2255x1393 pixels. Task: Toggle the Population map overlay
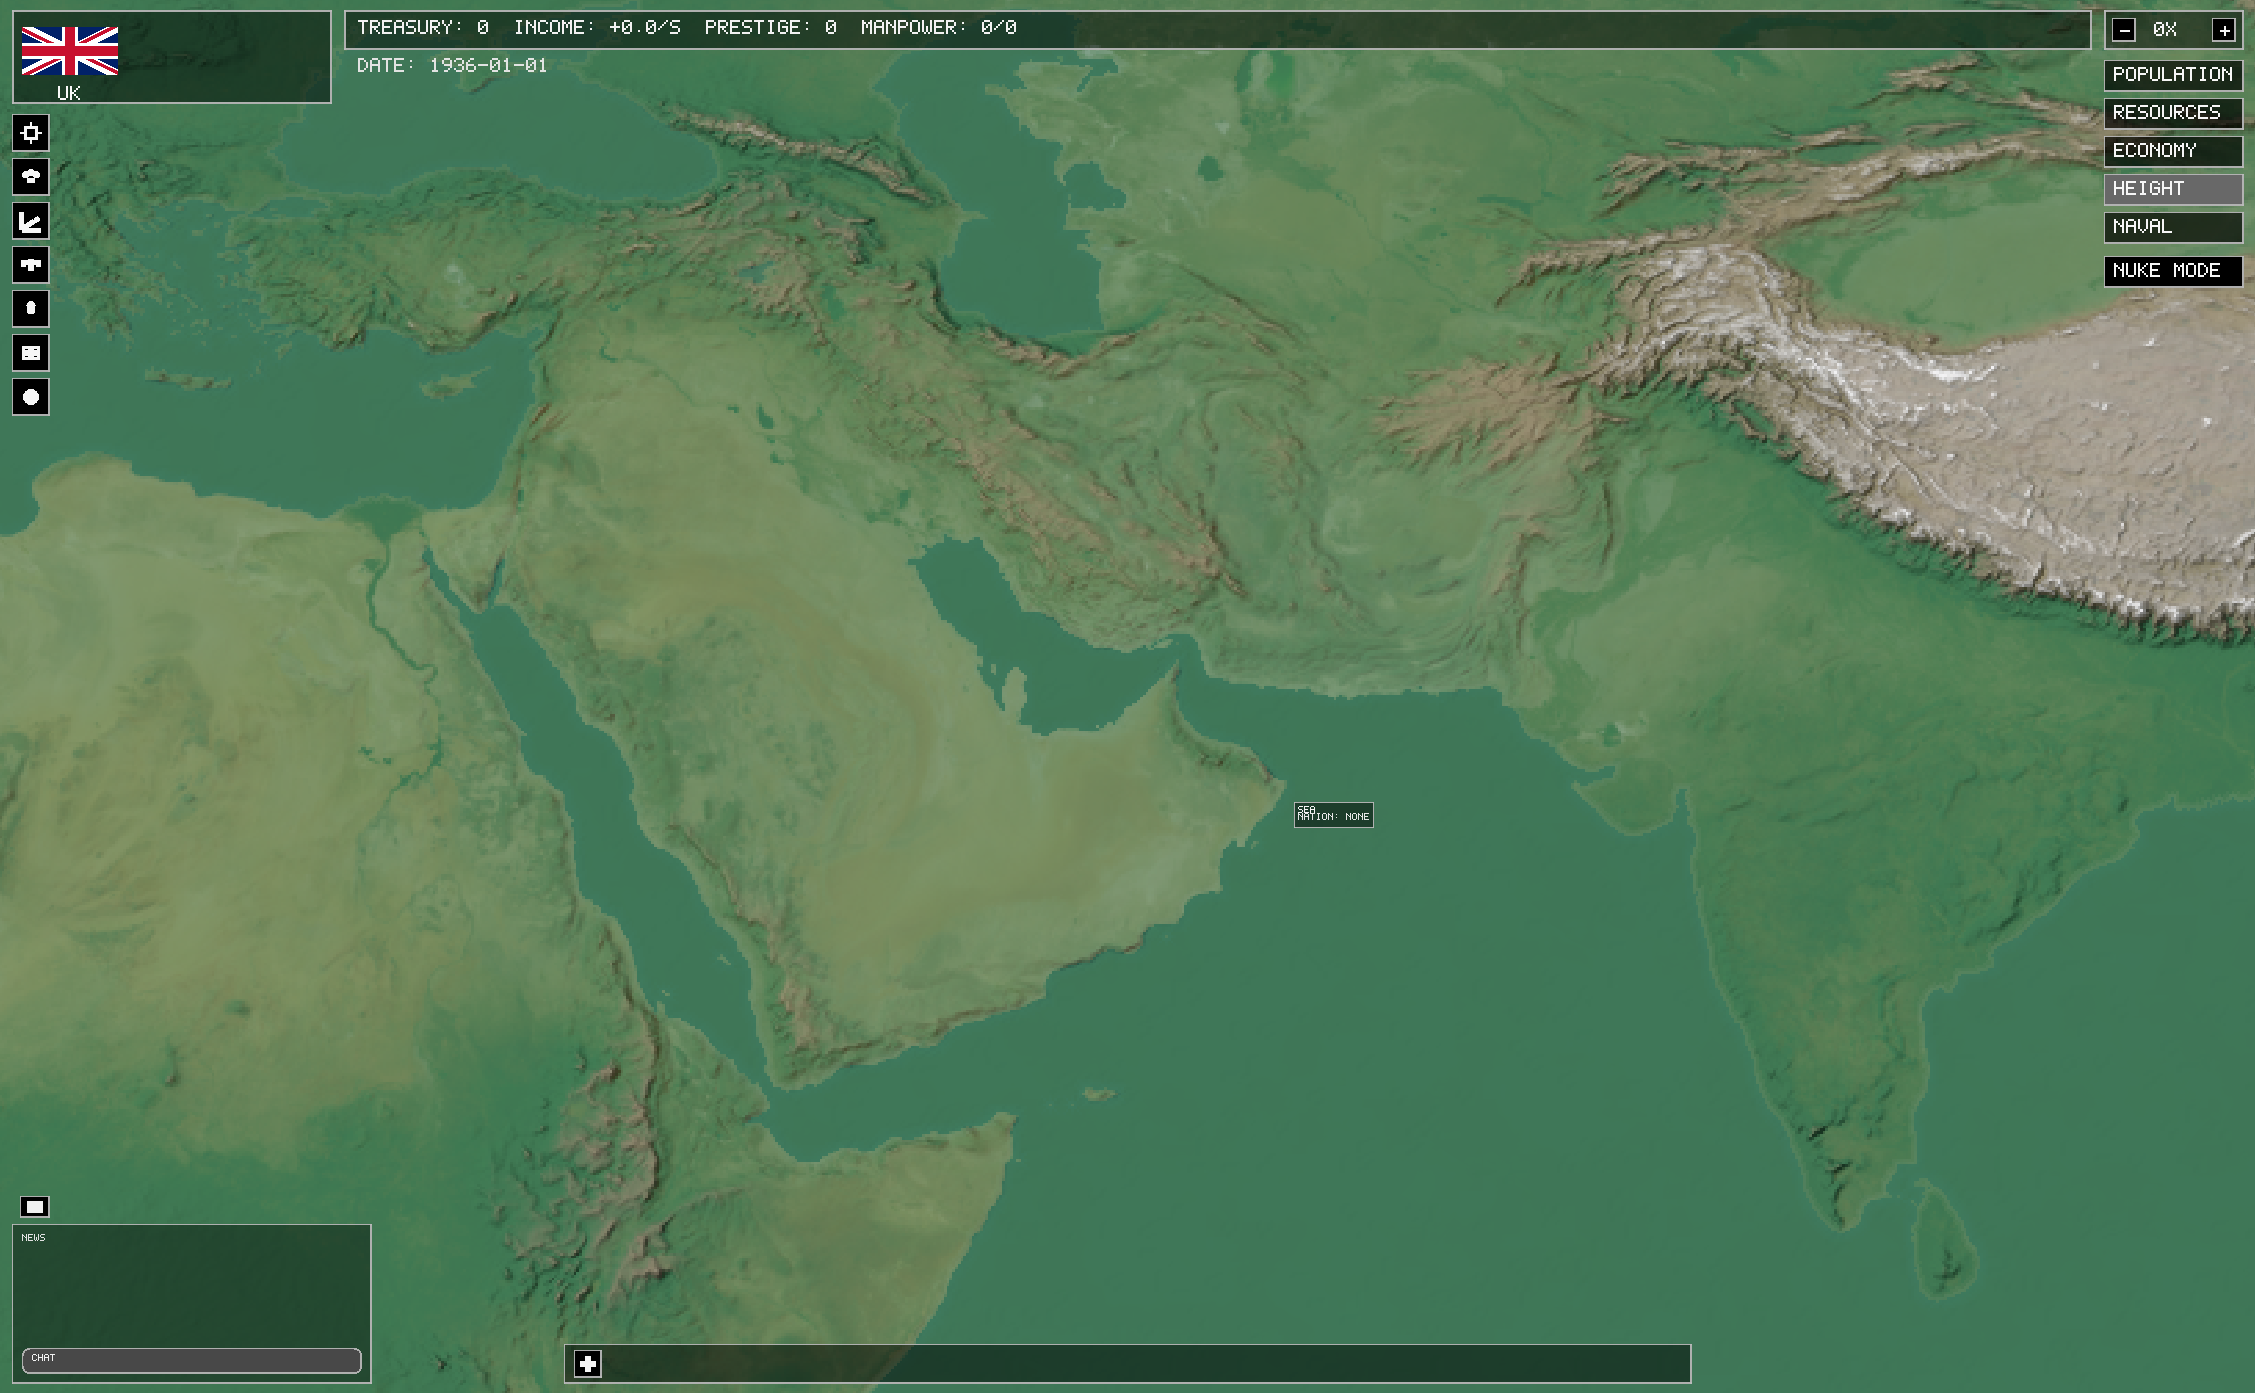coord(2172,75)
